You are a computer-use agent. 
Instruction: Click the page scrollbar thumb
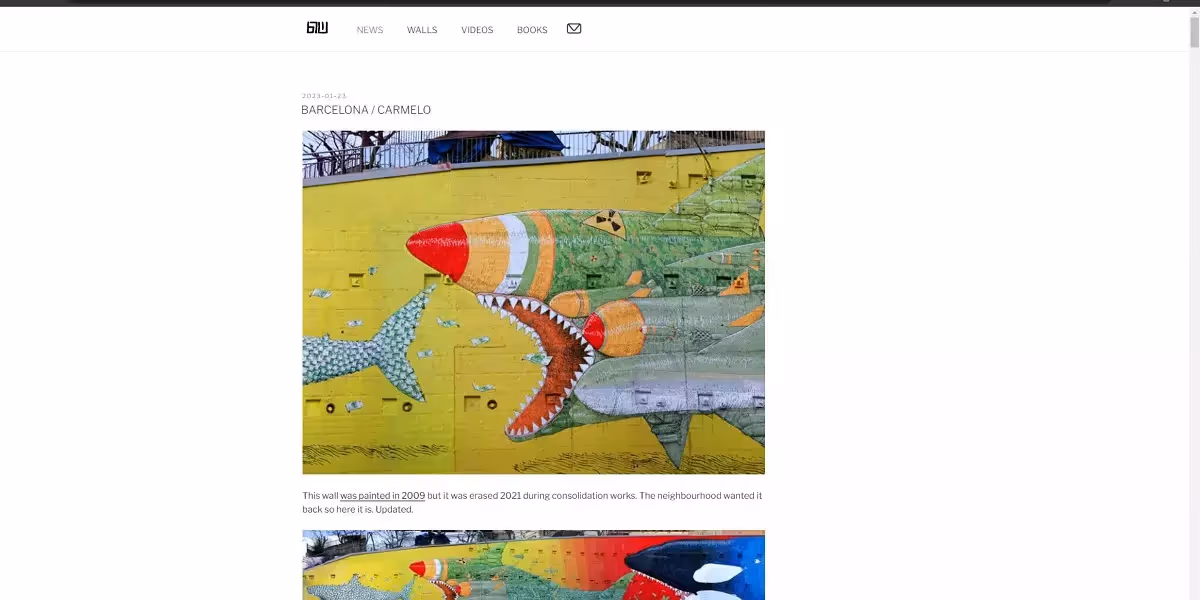coord(1194,31)
